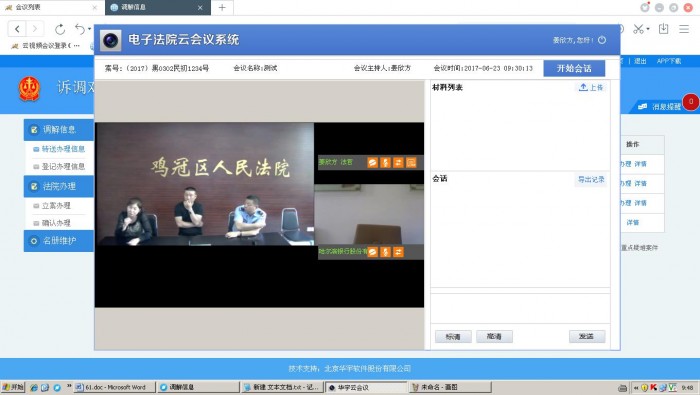The height and width of the screenshot is (395, 700).
Task: Expand the 调解信息 sidebar section
Action: 59,129
